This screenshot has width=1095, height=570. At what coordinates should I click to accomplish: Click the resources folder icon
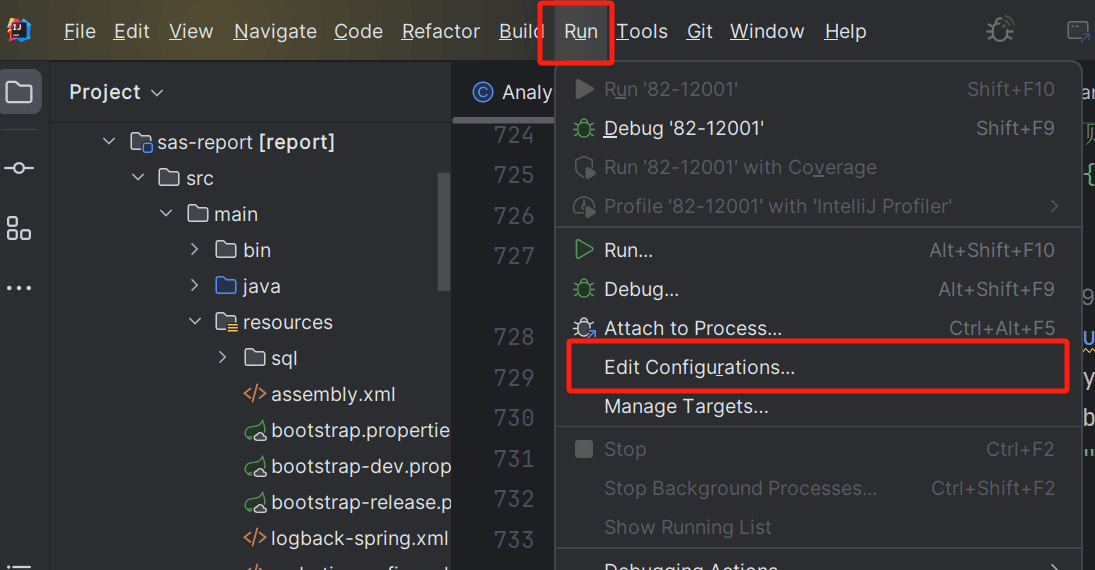226,322
